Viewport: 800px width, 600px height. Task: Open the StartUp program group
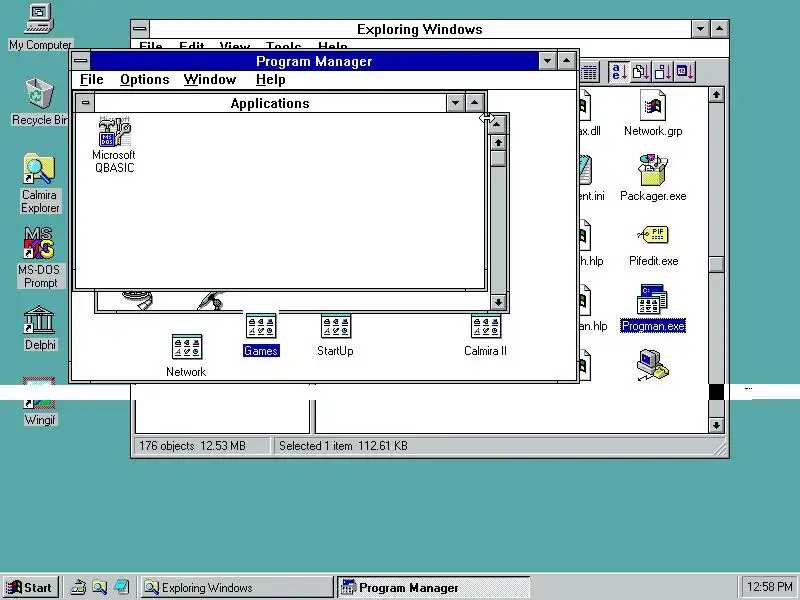[x=335, y=335]
